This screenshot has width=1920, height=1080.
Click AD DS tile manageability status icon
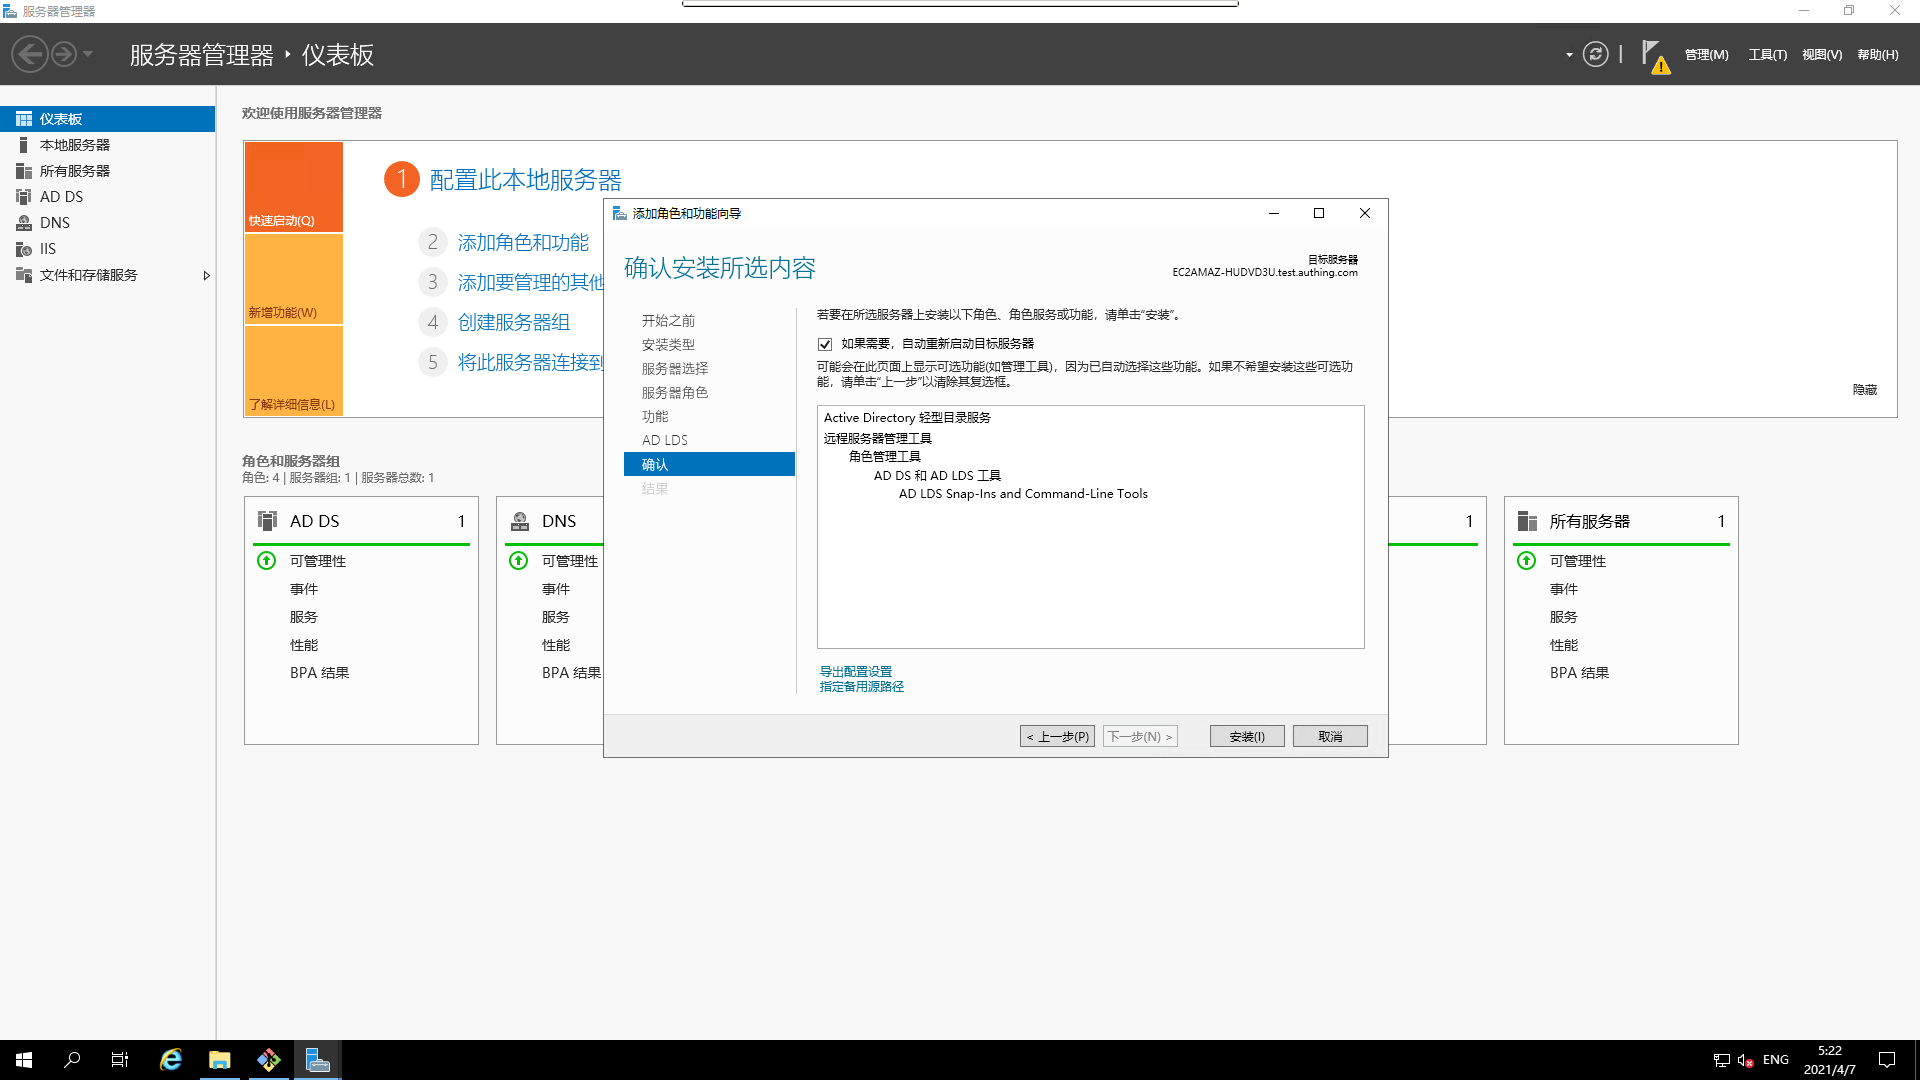(x=267, y=561)
